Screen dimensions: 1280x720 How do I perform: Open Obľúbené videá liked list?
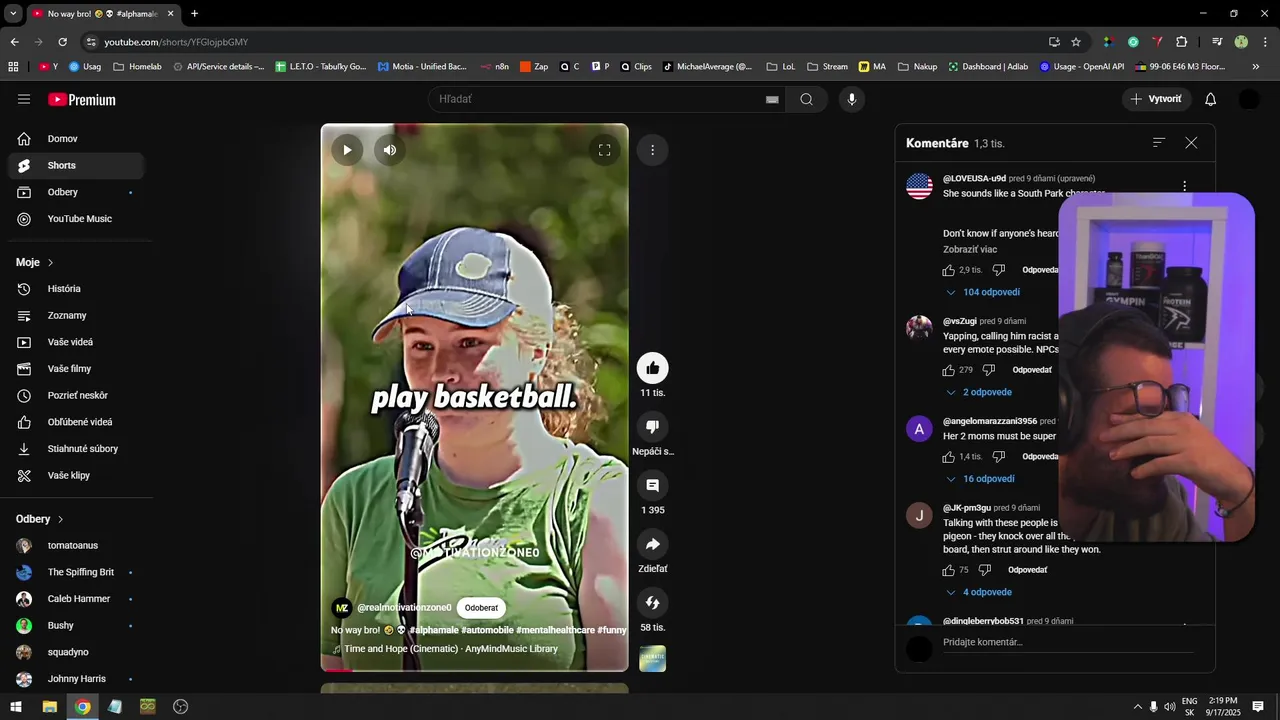pyautogui.click(x=76, y=422)
